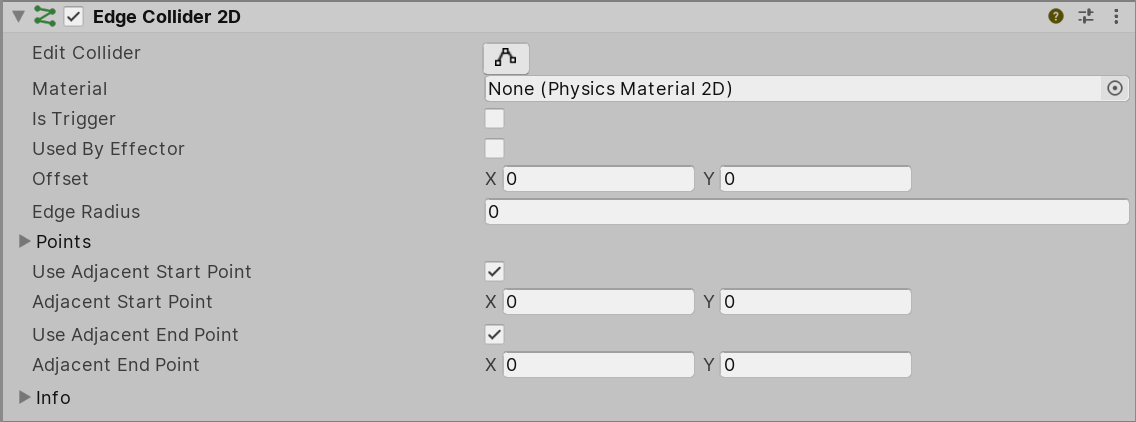Uncheck Use Adjacent Start Point
1136x422 pixels.
pyautogui.click(x=494, y=272)
